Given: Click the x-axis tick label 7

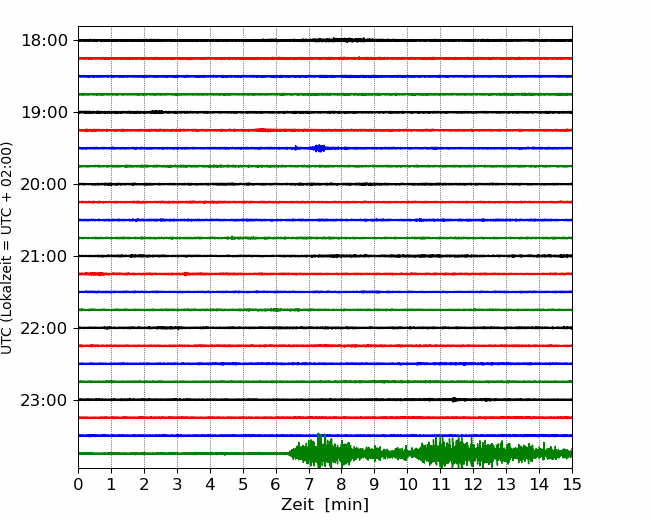Looking at the screenshot, I should click(309, 484).
